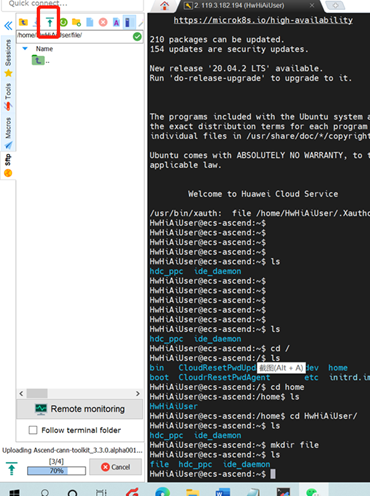The image size is (370, 496).
Task: Open Windows taskbar search
Action: (x=45, y=492)
